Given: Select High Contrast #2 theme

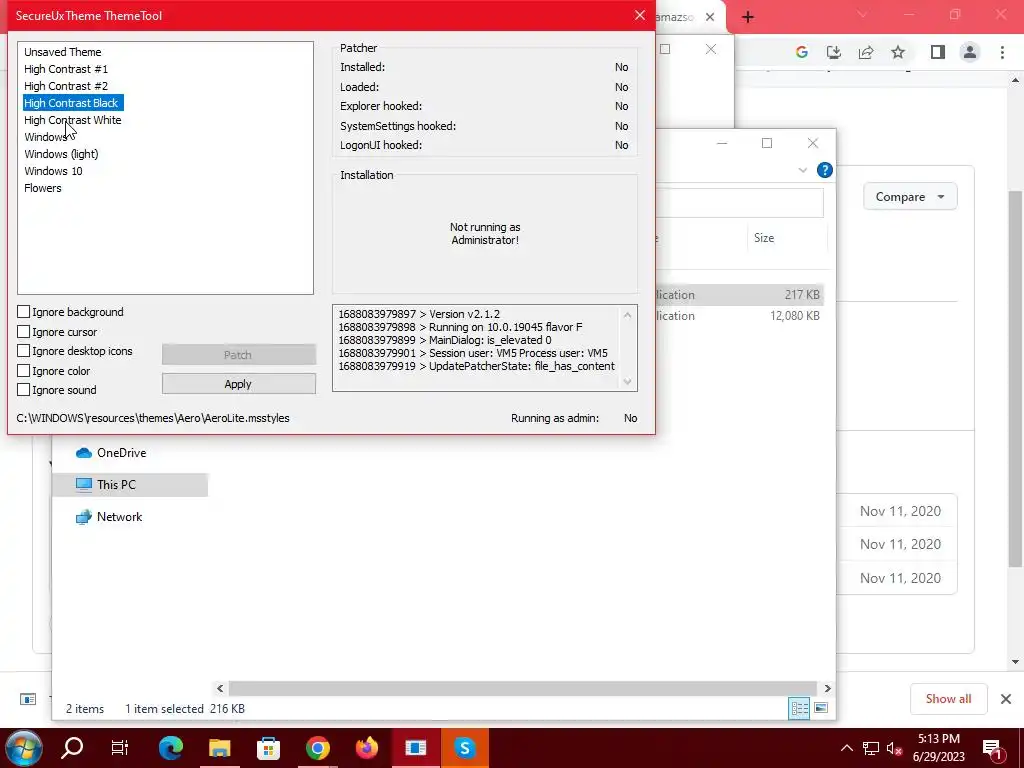Looking at the screenshot, I should pos(66,86).
